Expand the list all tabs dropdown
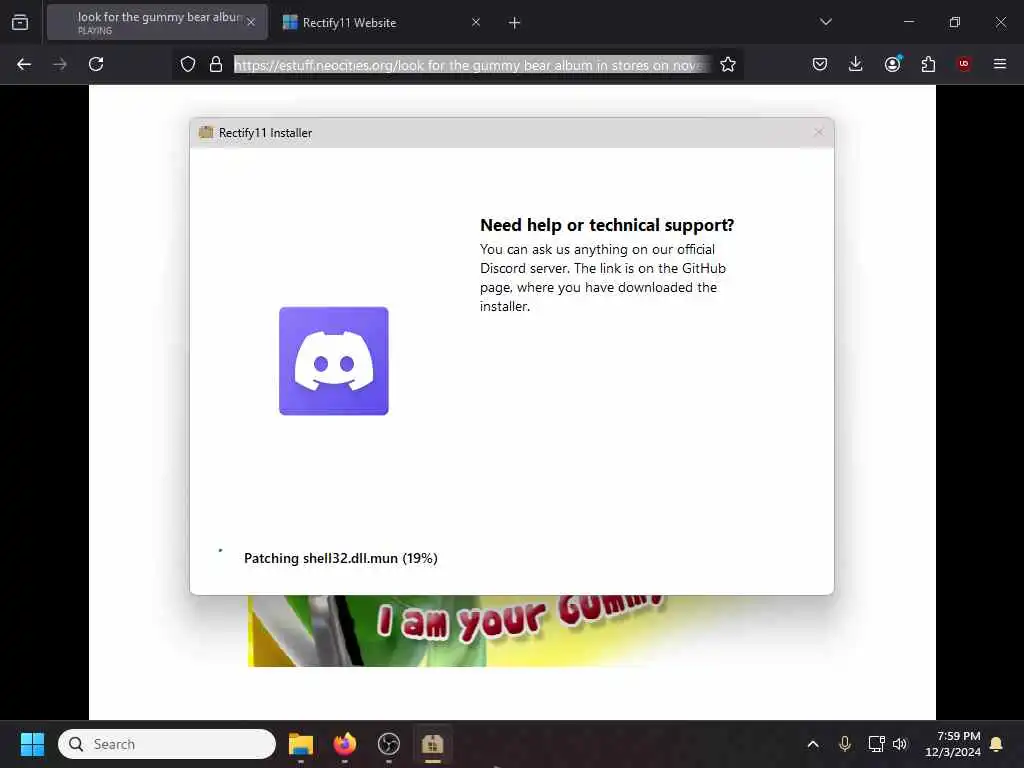The image size is (1024, 768). pos(826,22)
